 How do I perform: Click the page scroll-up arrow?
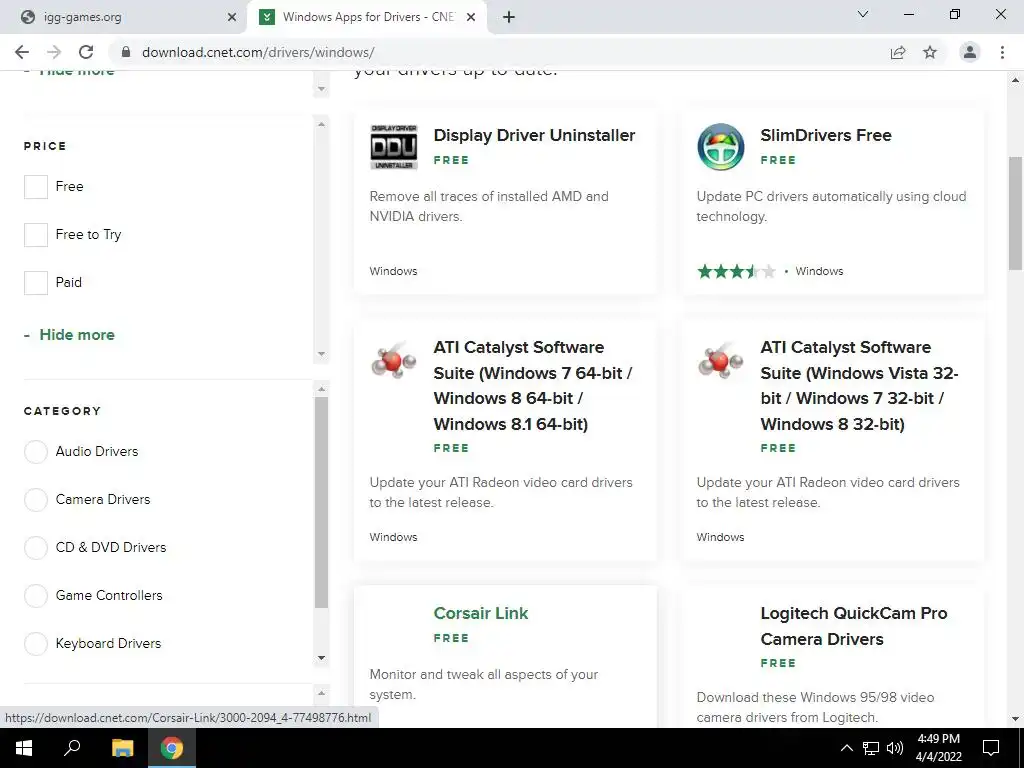pyautogui.click(x=1016, y=80)
